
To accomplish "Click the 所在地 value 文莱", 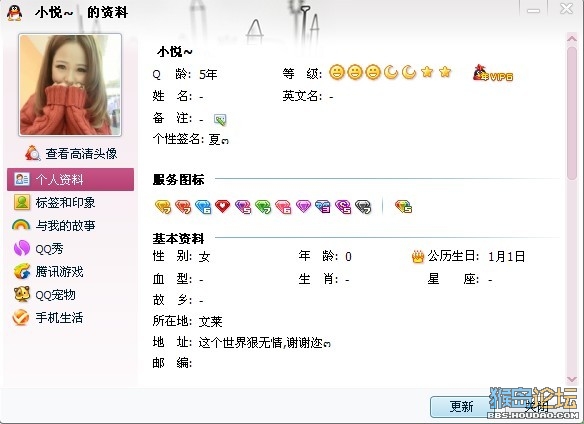I will [x=210, y=322].
